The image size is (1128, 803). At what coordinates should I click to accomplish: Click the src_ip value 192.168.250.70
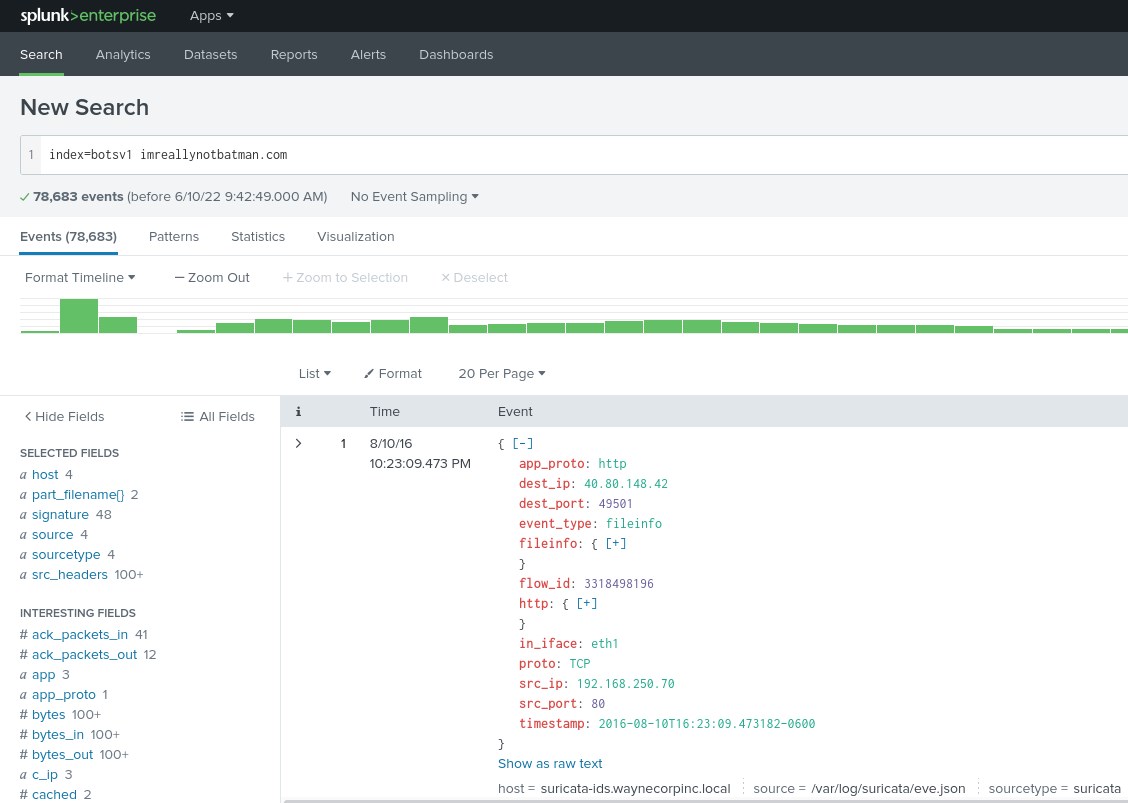[x=626, y=684]
